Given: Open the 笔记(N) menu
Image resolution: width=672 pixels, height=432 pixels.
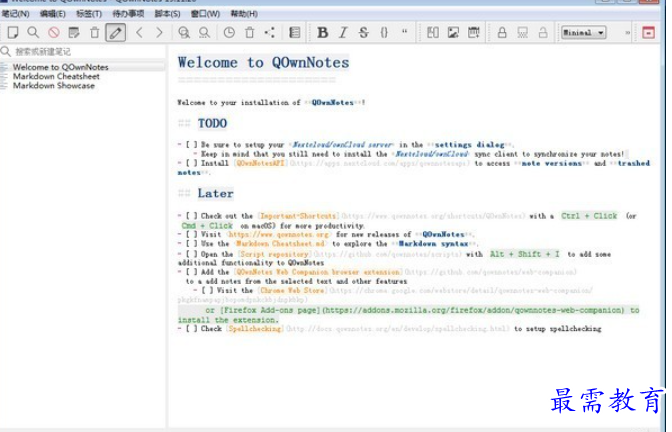Looking at the screenshot, I should [16, 14].
